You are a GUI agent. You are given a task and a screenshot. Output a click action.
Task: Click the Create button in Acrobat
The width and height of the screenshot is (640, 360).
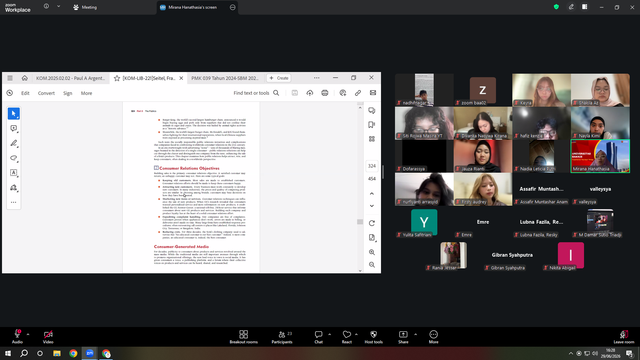click(x=279, y=78)
